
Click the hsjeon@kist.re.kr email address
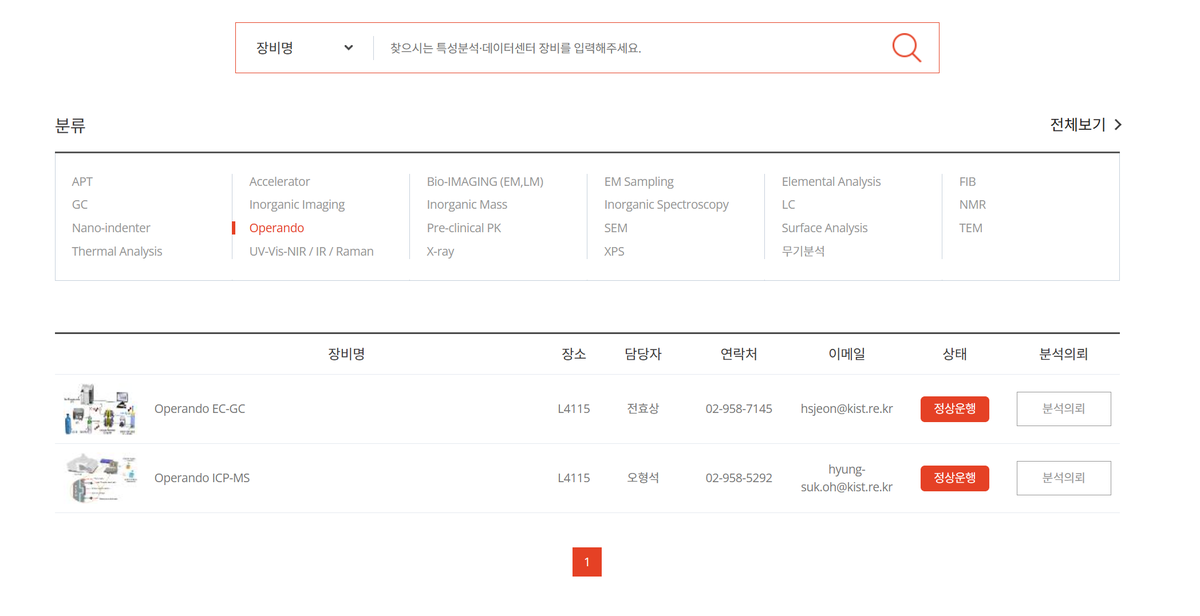(x=846, y=409)
